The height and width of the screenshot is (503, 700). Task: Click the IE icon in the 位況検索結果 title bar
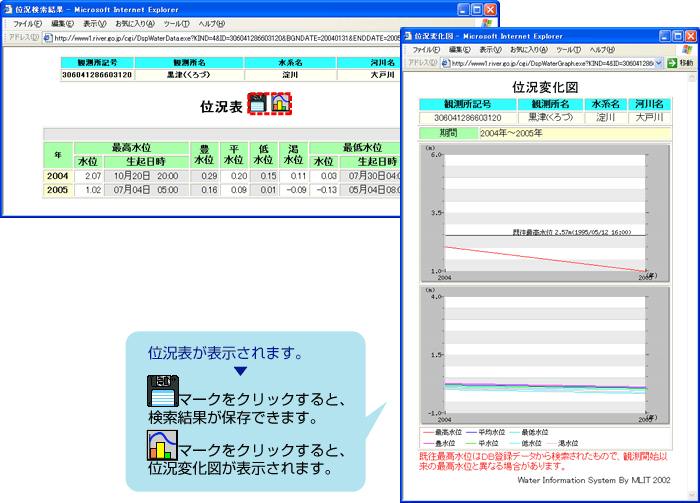(8, 8)
